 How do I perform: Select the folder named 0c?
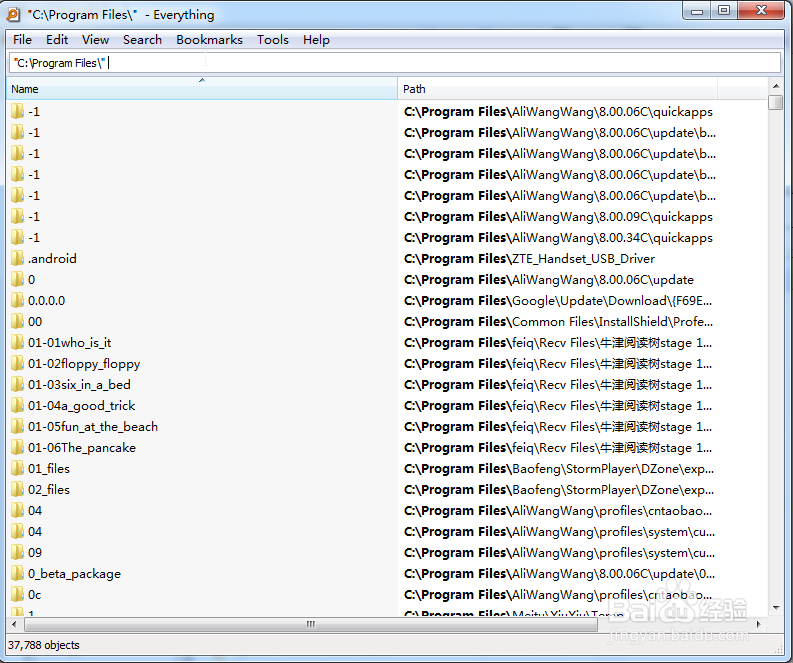34,594
